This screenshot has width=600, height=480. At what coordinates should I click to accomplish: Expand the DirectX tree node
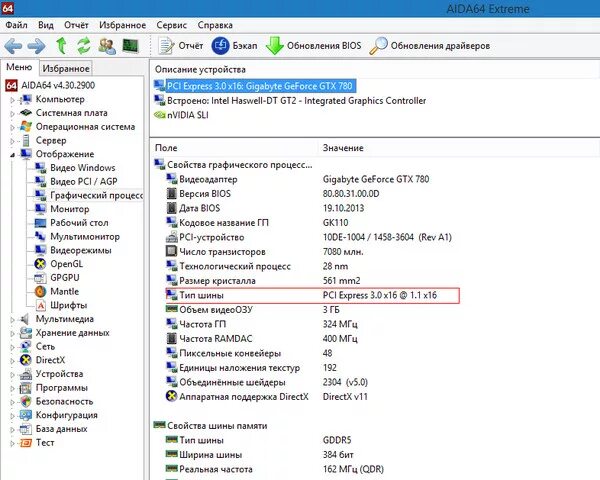tap(12, 361)
